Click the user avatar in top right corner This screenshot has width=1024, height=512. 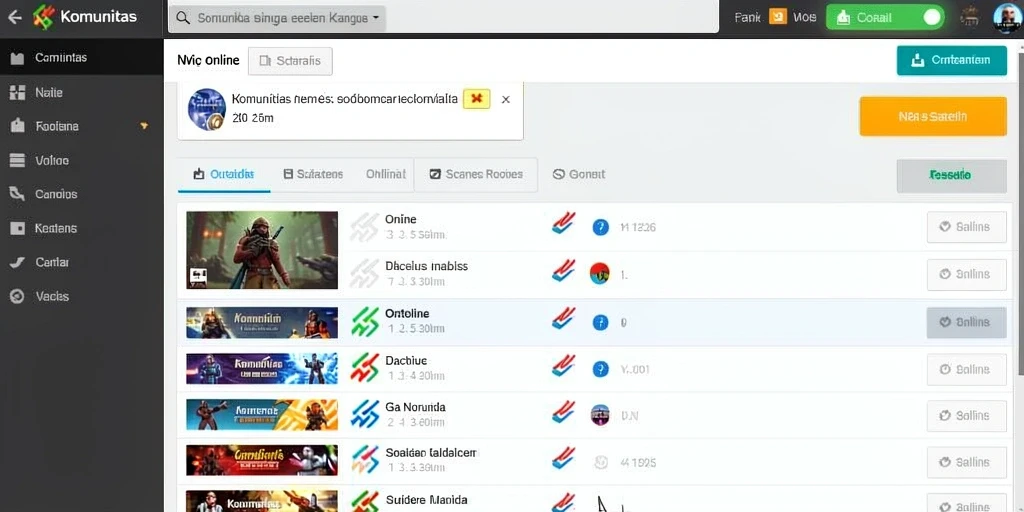1006,18
